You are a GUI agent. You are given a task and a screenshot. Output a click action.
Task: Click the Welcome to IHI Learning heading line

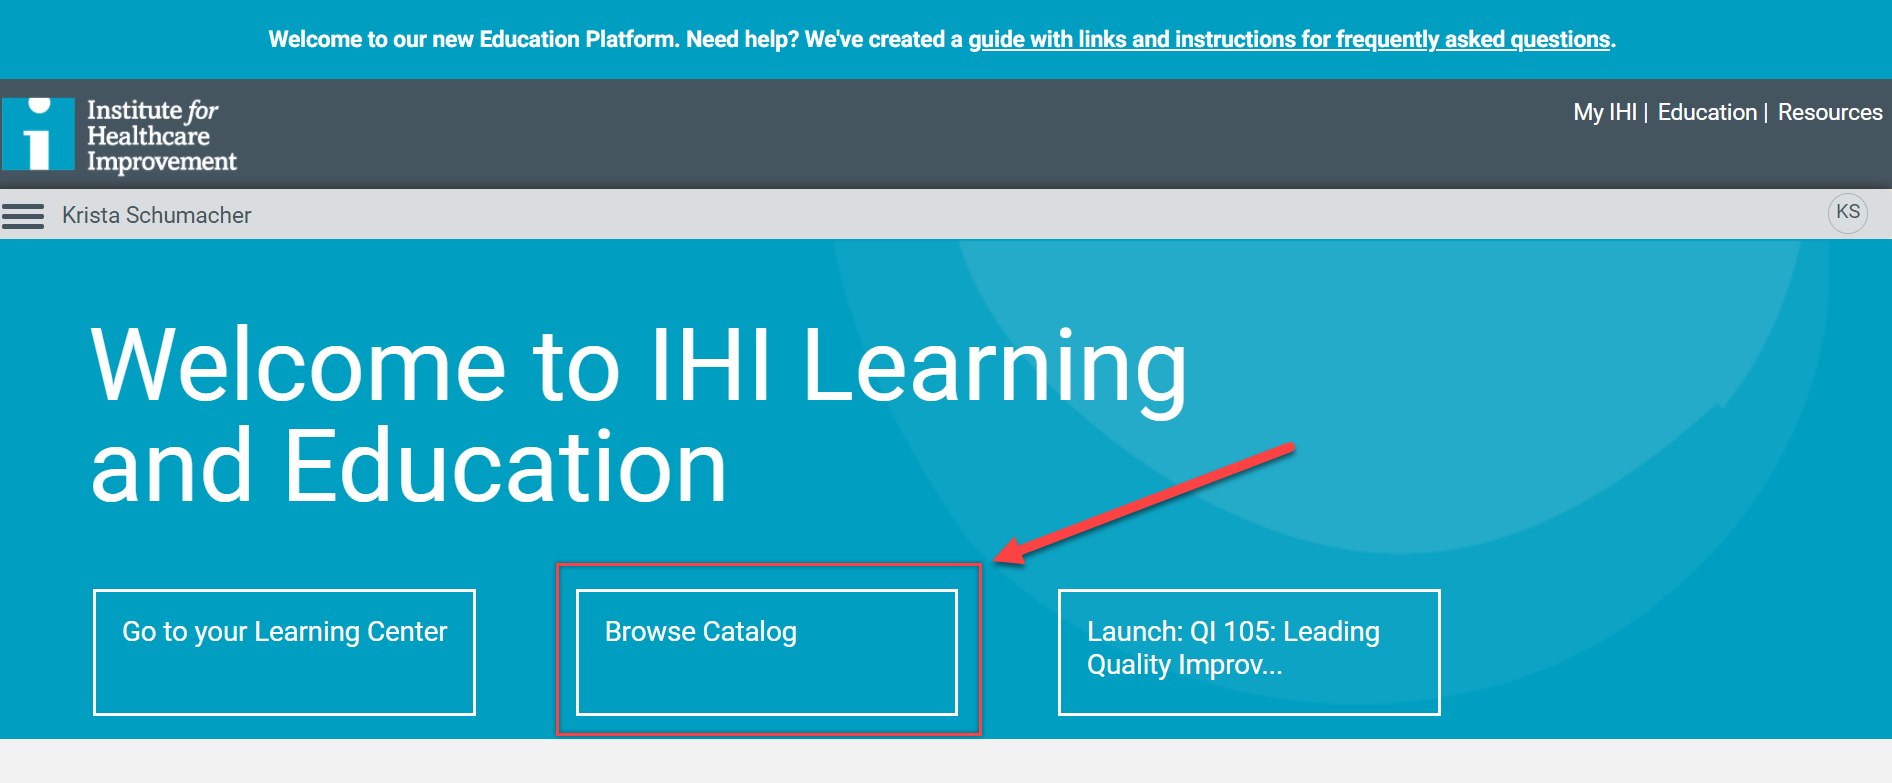[x=638, y=366]
